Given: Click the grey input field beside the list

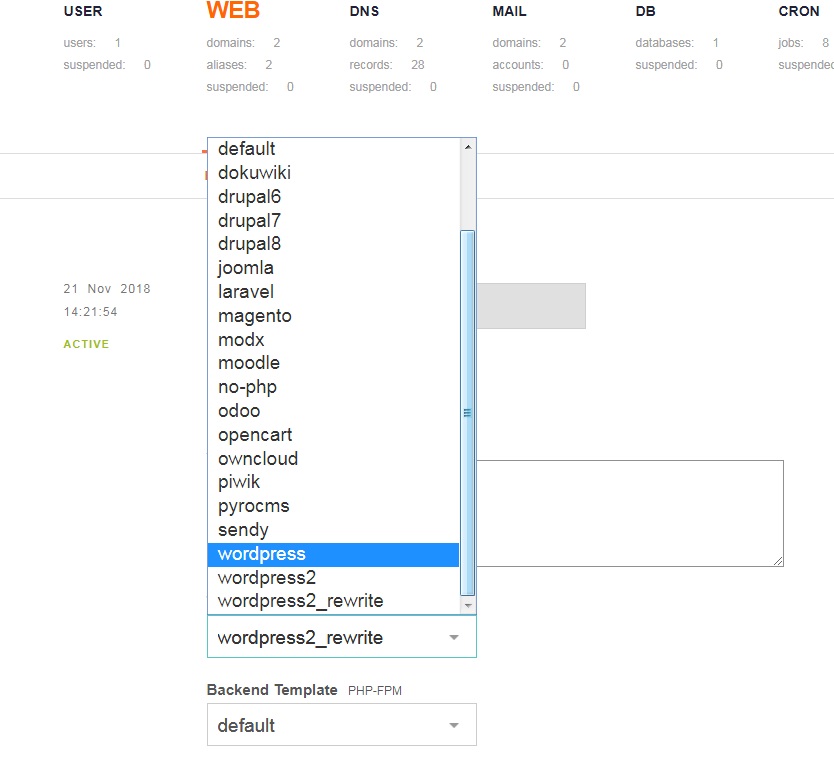Looking at the screenshot, I should point(531,306).
